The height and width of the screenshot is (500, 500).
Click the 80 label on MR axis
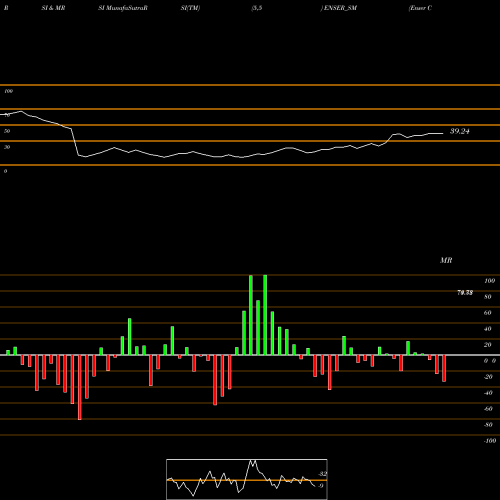[x=488, y=297]
